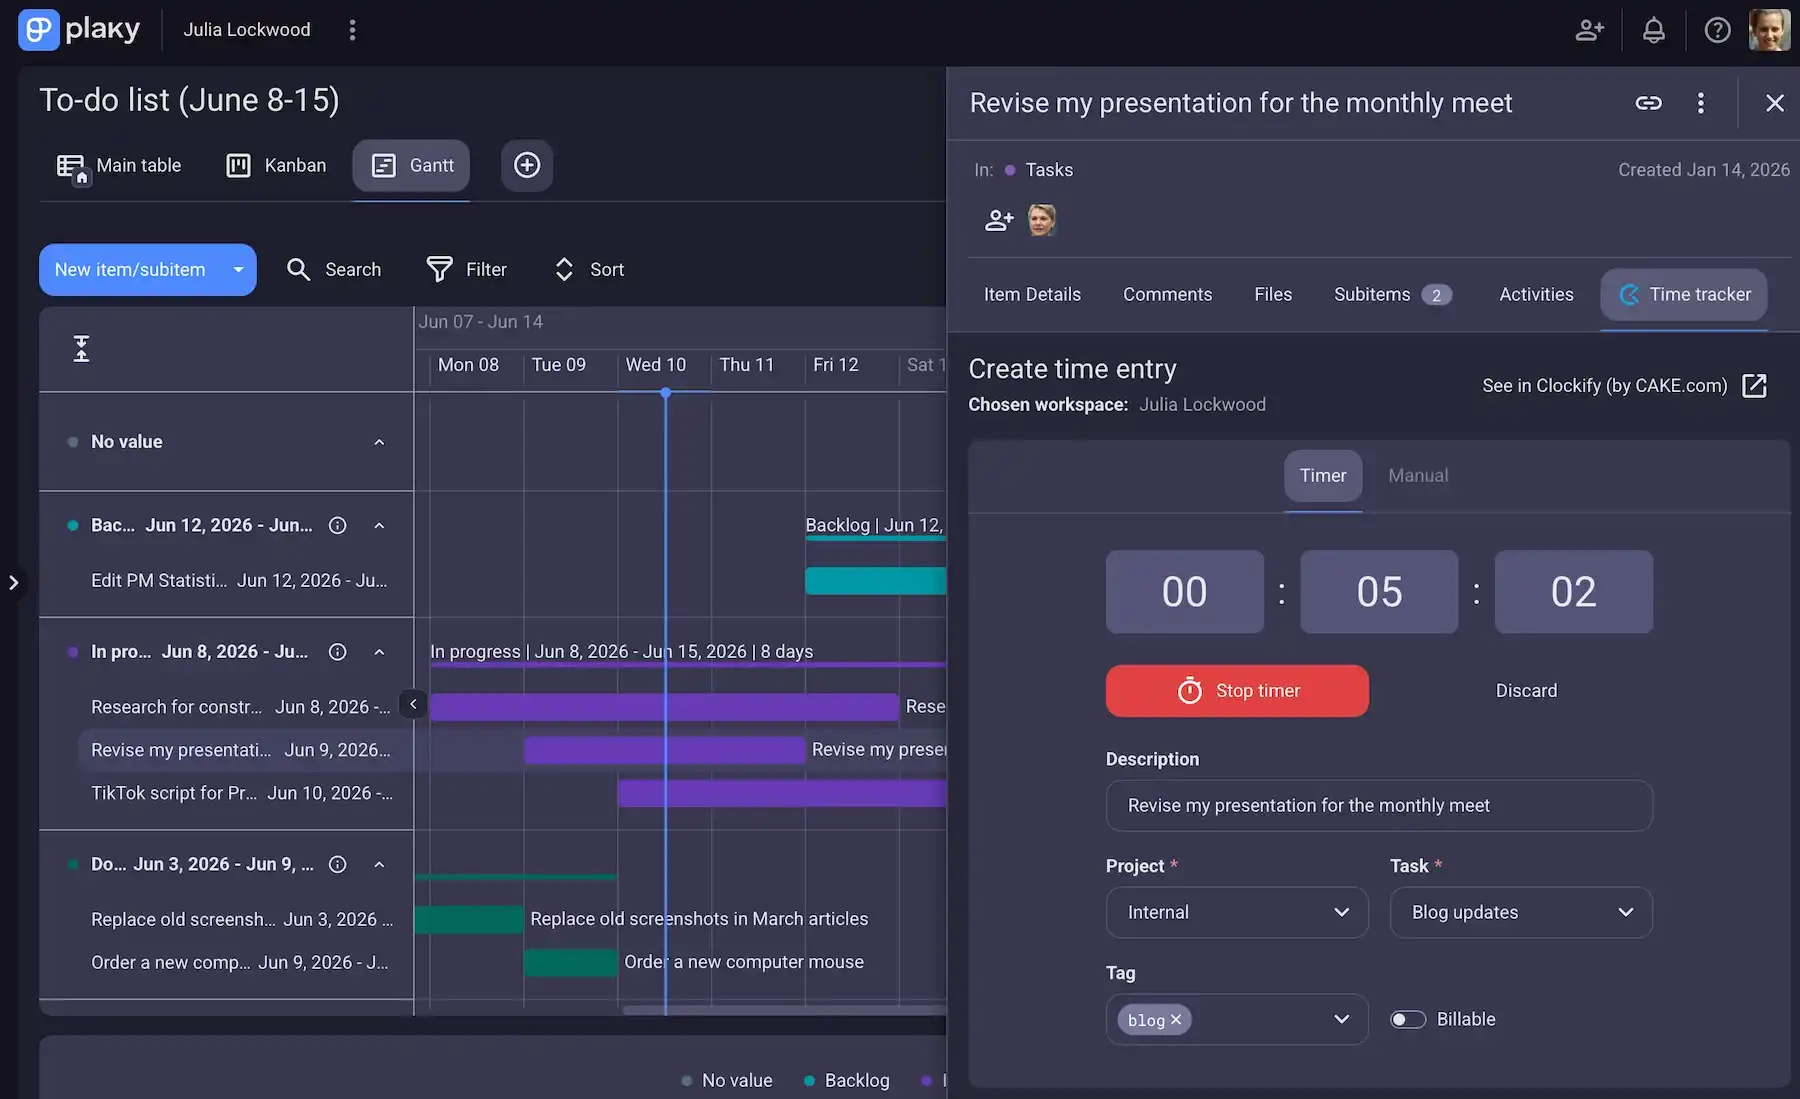Image resolution: width=1800 pixels, height=1099 pixels.
Task: Click the Main table view icon
Action: click(71, 167)
